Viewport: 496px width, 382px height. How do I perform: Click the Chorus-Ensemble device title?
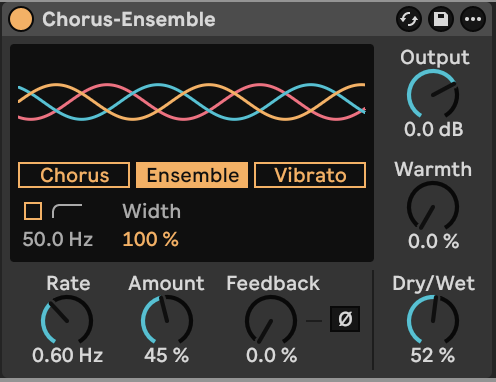[129, 19]
